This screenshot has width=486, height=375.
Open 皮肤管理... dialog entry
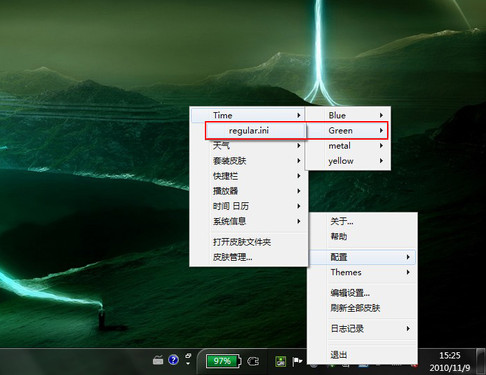[x=248, y=257]
